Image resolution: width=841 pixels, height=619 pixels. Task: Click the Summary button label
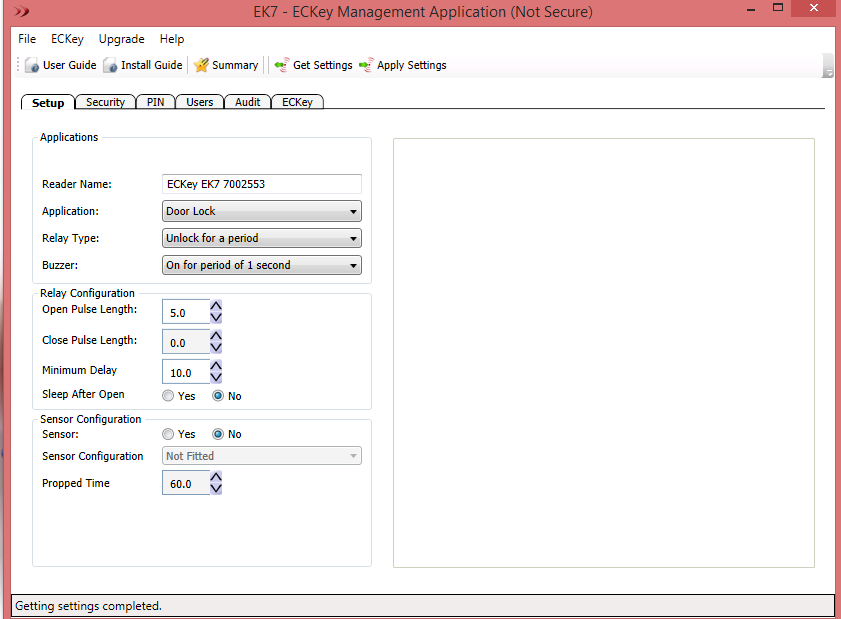pos(235,65)
